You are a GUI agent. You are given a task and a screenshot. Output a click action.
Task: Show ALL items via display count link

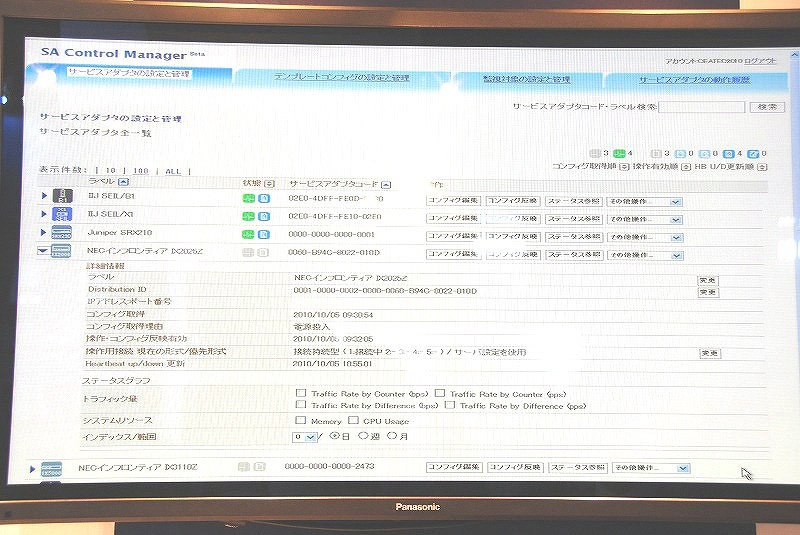click(173, 171)
